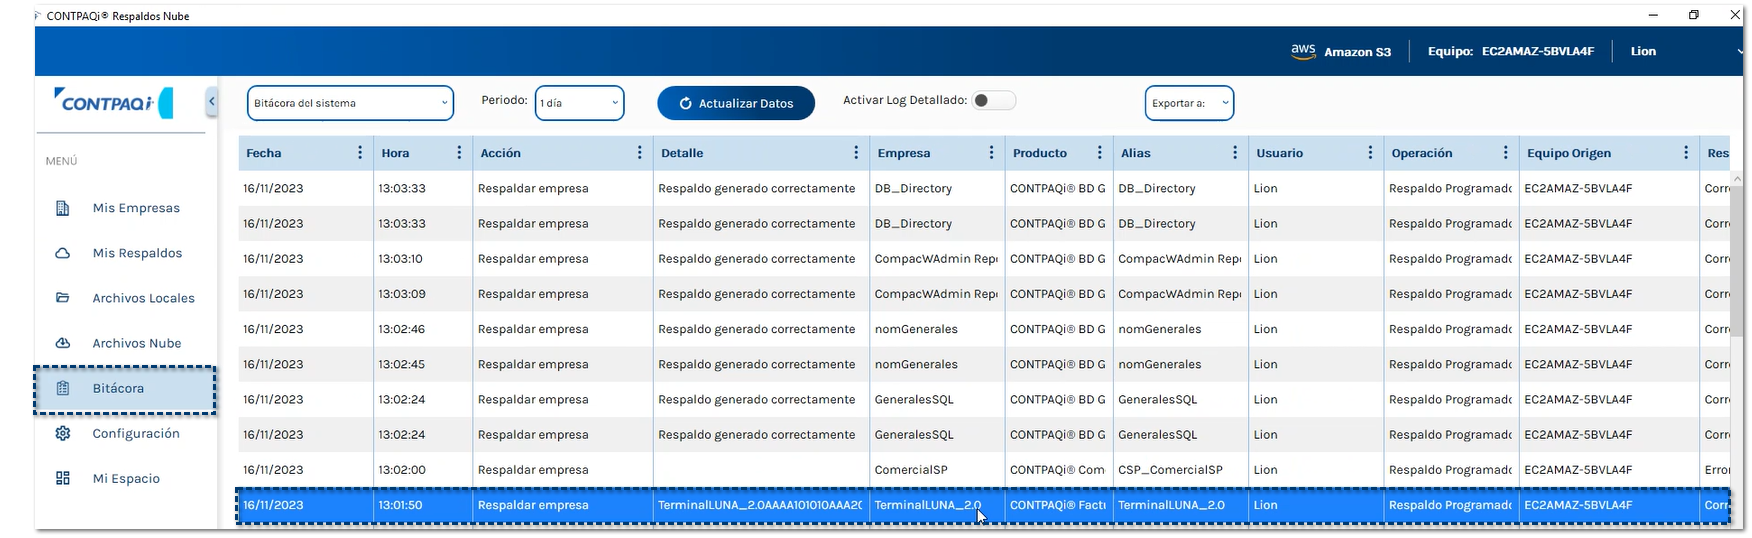Click Equipo EC2AMAZ-5BVLA4F header label

pyautogui.click(x=1511, y=51)
